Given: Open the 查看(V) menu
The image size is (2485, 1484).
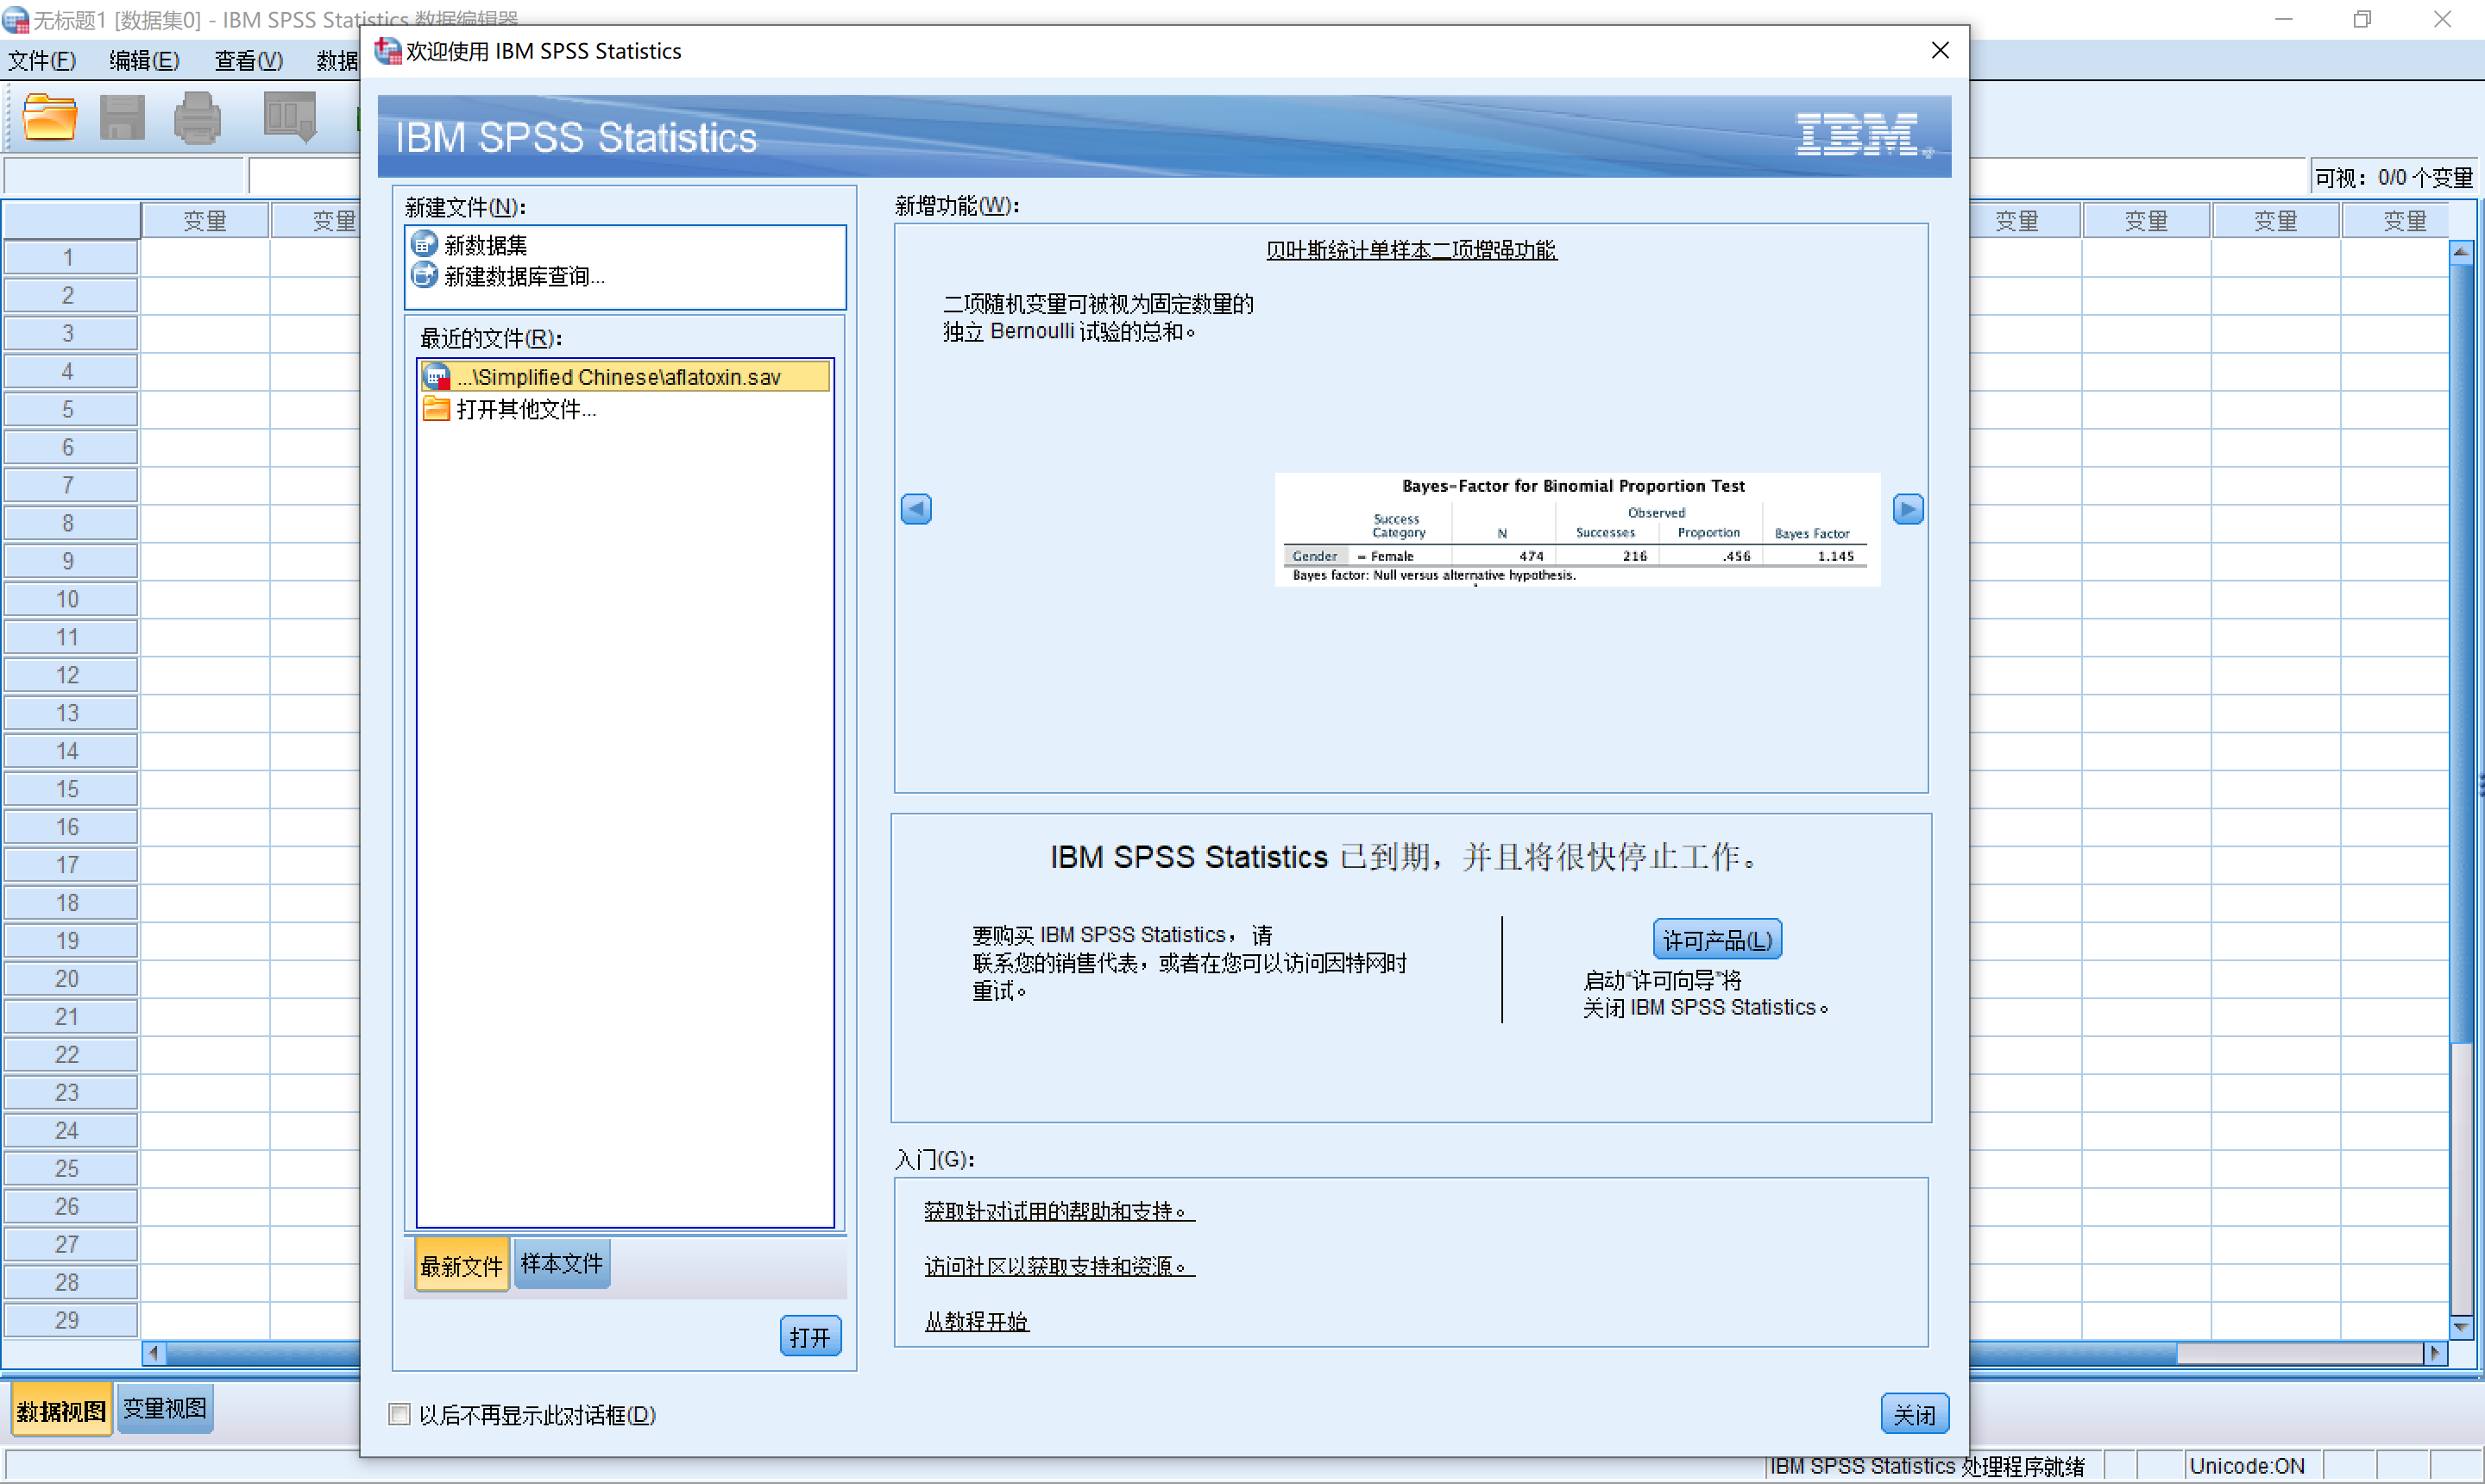Looking at the screenshot, I should 248,61.
